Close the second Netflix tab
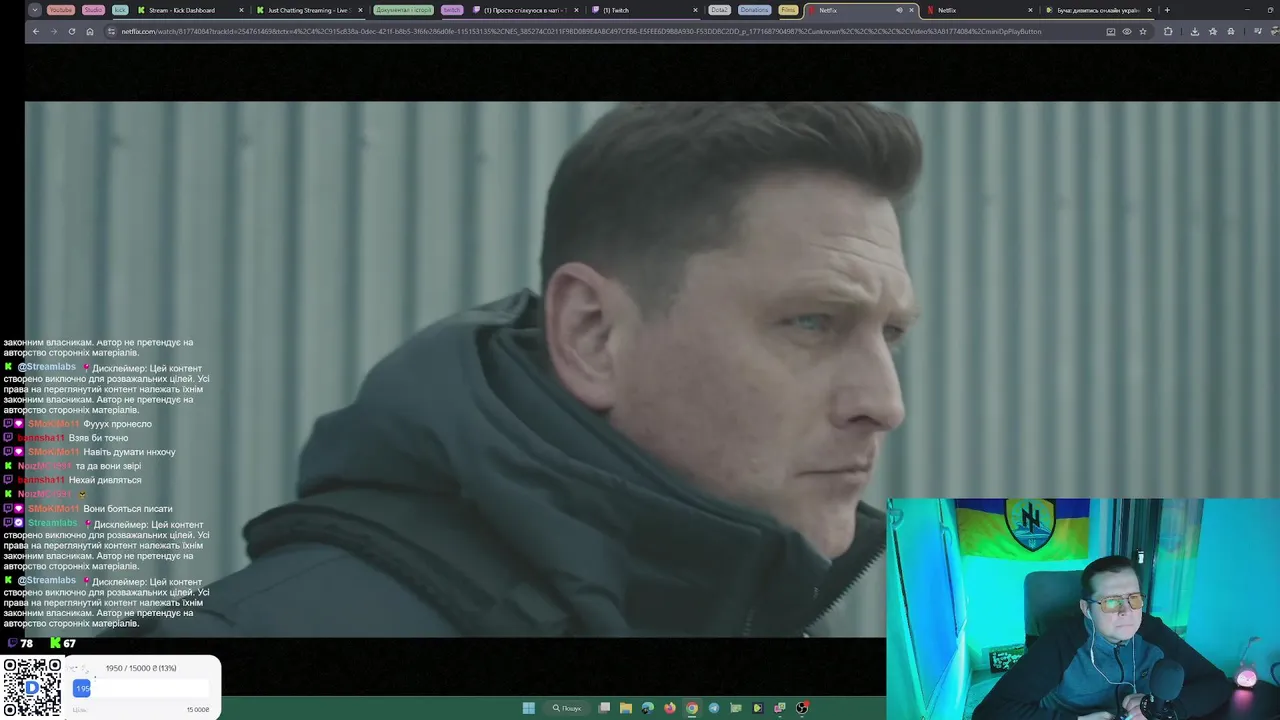This screenshot has height=720, width=1280. tap(1031, 10)
